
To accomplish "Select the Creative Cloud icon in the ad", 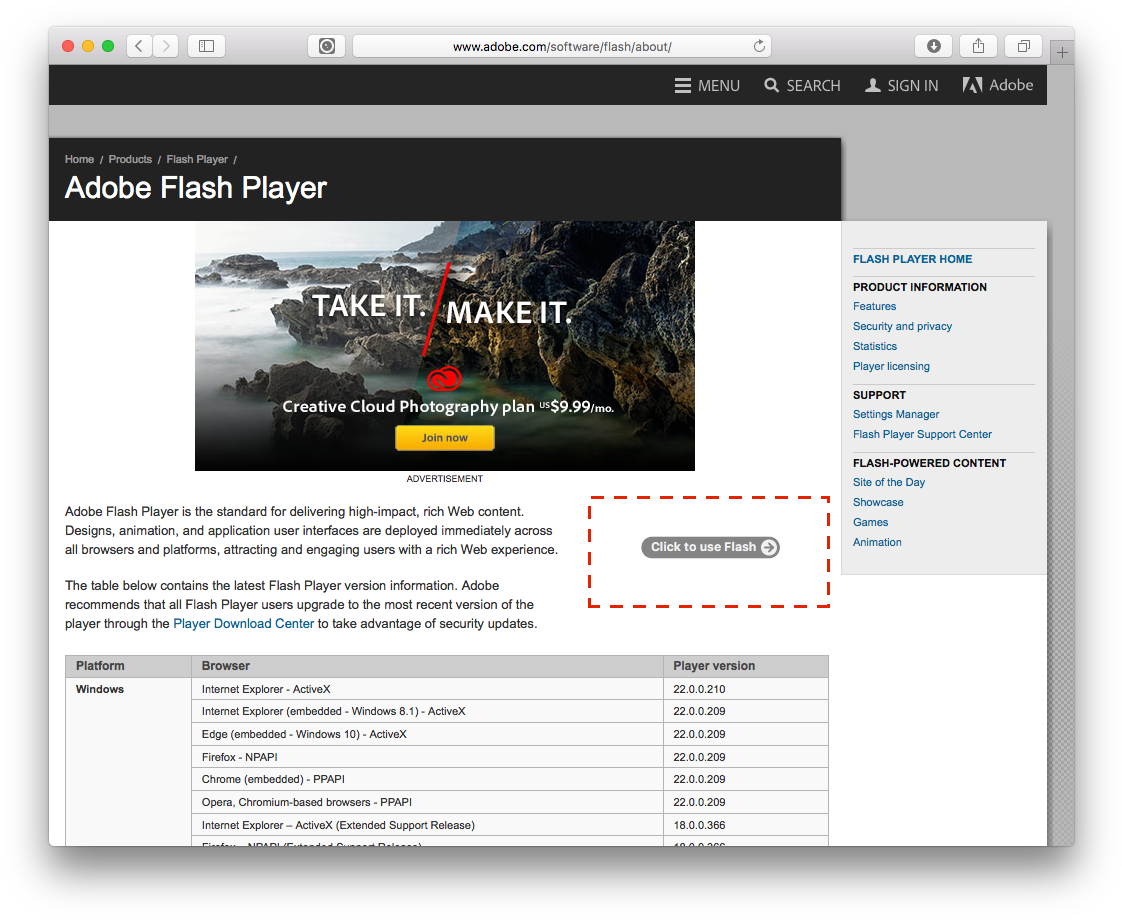I will [x=444, y=379].
